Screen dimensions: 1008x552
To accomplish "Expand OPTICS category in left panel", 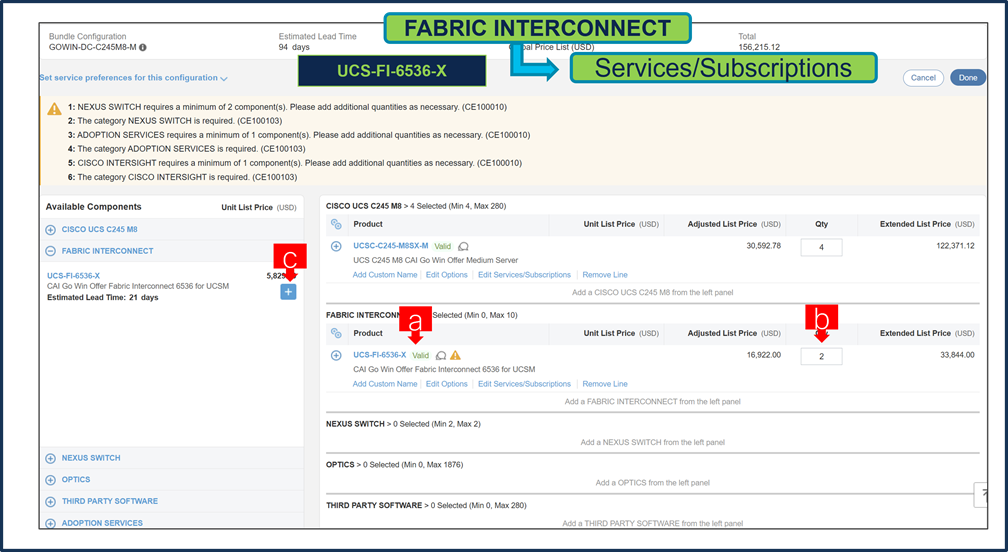I will click(x=50, y=480).
